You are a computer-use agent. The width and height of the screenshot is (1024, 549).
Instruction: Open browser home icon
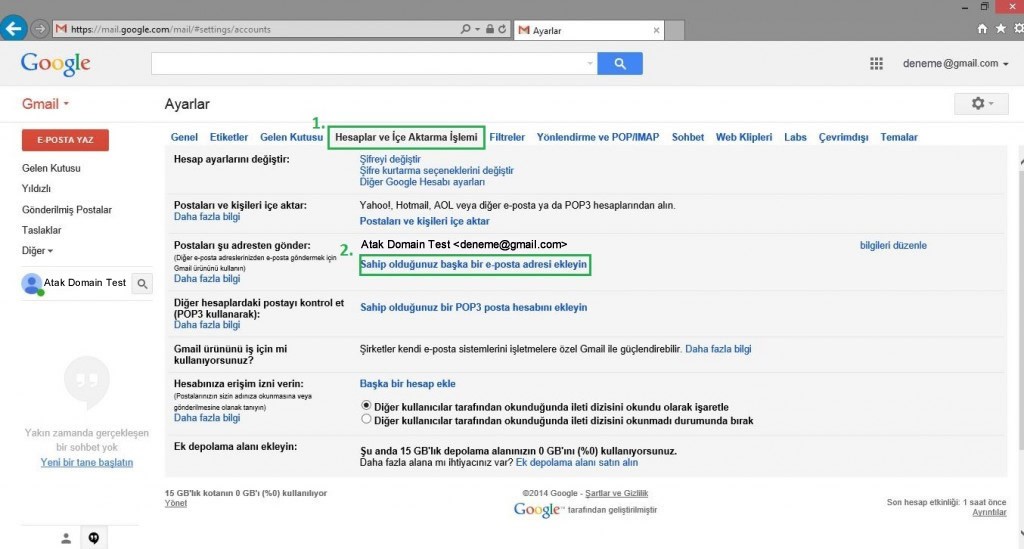pos(982,29)
